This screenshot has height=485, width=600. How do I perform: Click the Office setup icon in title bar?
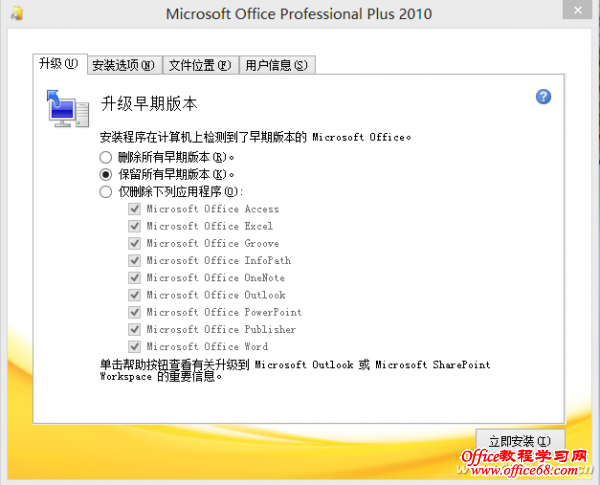16,13
